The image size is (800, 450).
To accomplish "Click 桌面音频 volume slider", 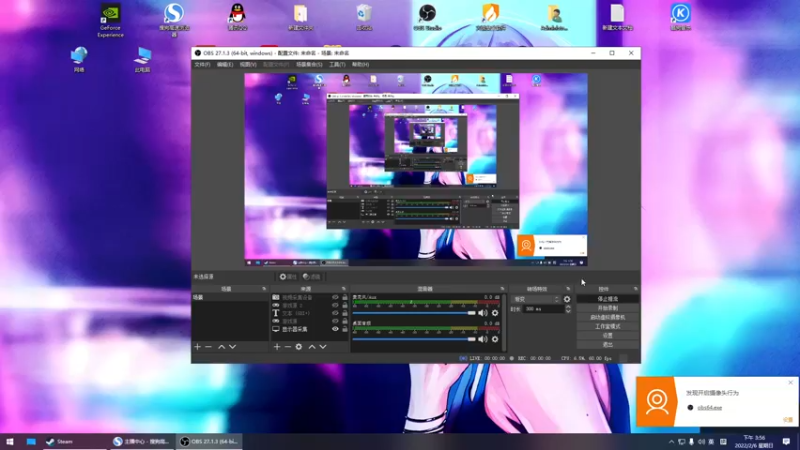I will point(414,339).
